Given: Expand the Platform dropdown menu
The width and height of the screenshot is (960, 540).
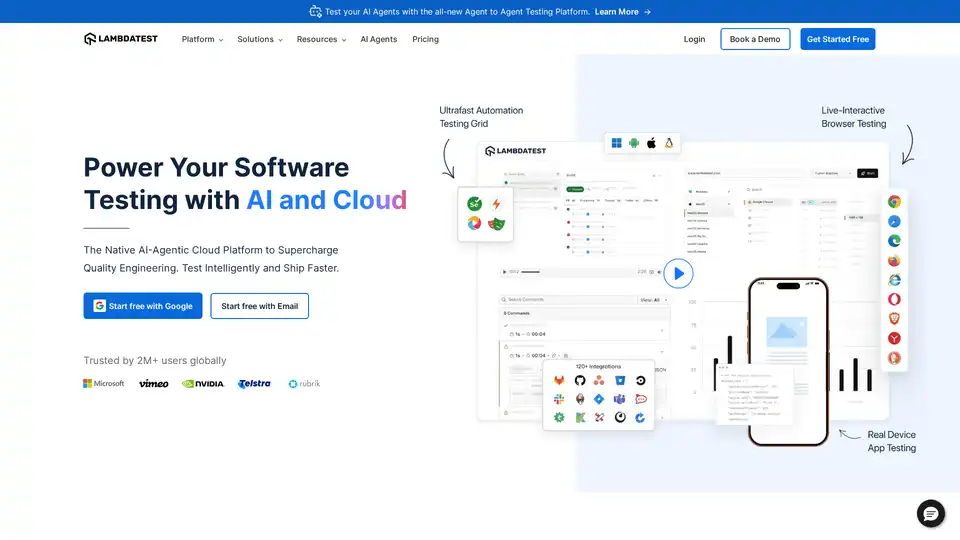Looking at the screenshot, I should 202,39.
